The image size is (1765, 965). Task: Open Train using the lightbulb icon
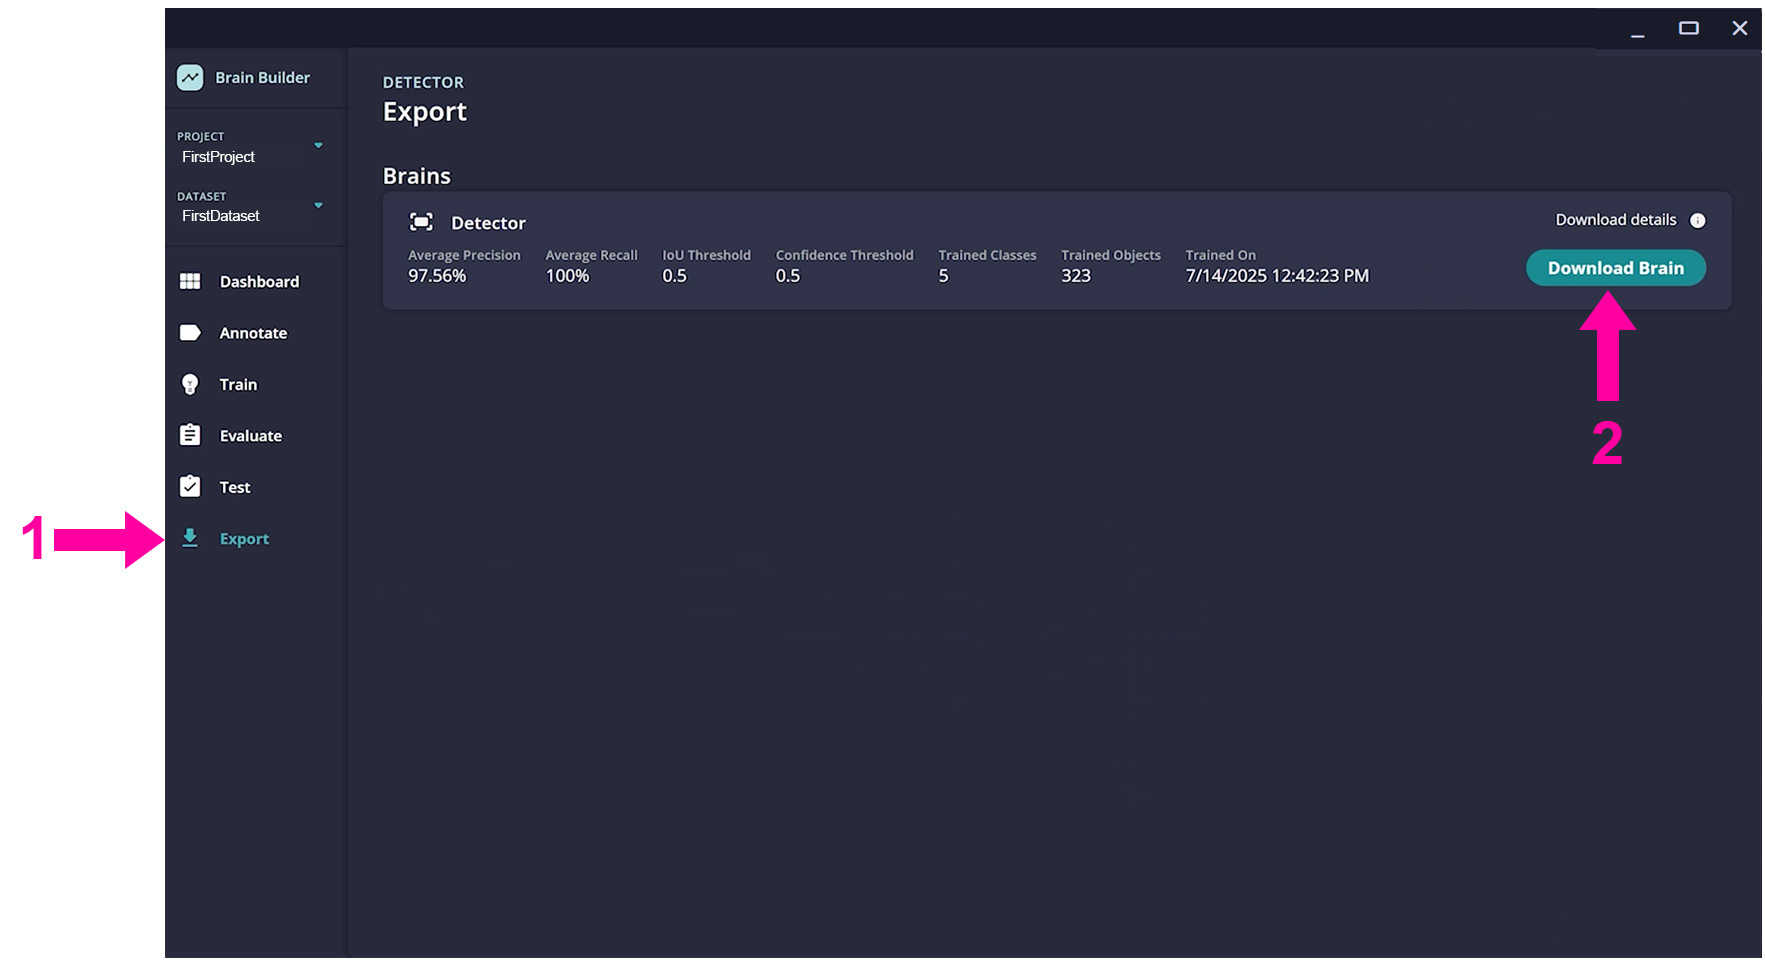[x=190, y=384]
